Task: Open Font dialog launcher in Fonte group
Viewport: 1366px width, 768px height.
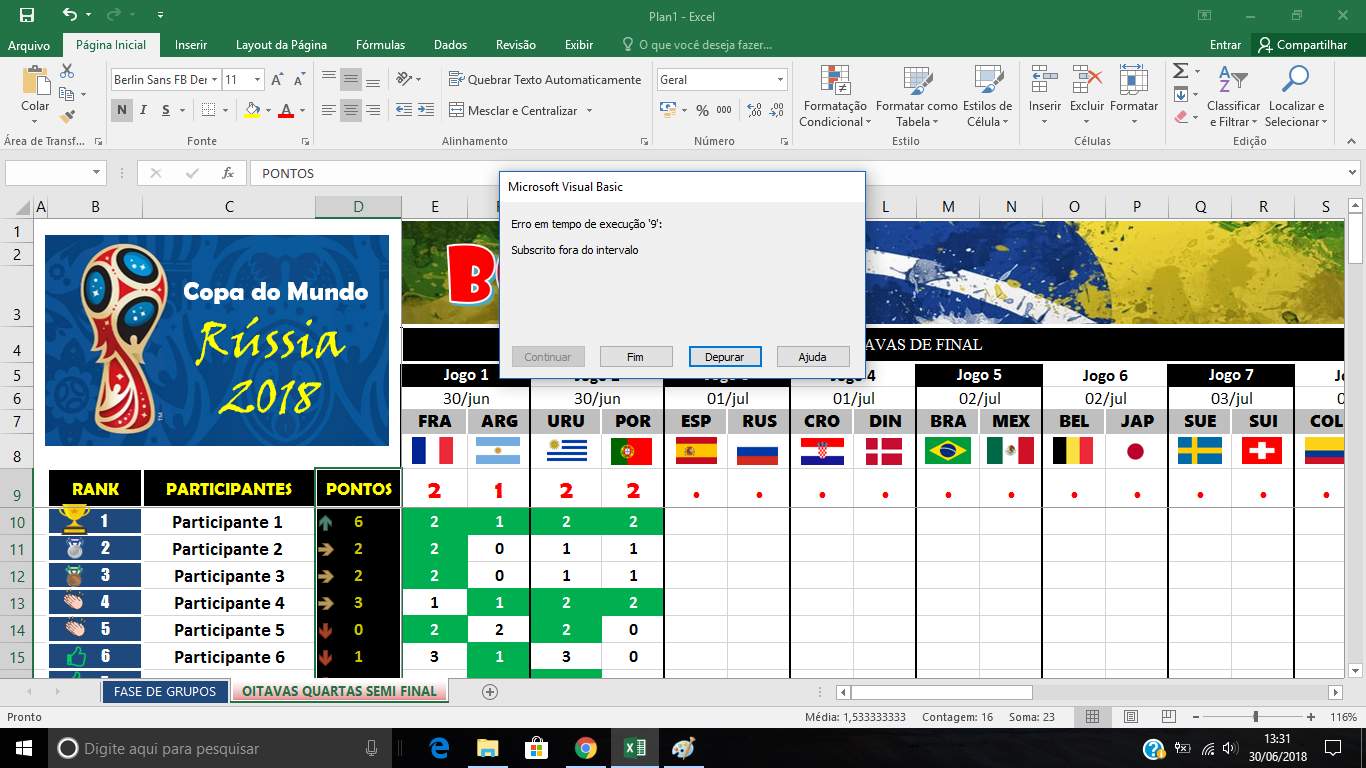Action: [305, 142]
